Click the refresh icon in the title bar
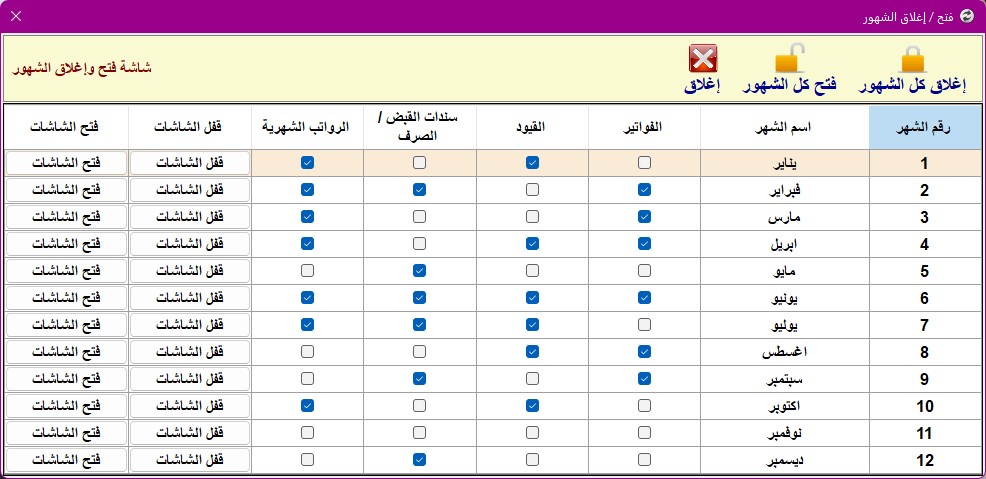 coord(967,17)
